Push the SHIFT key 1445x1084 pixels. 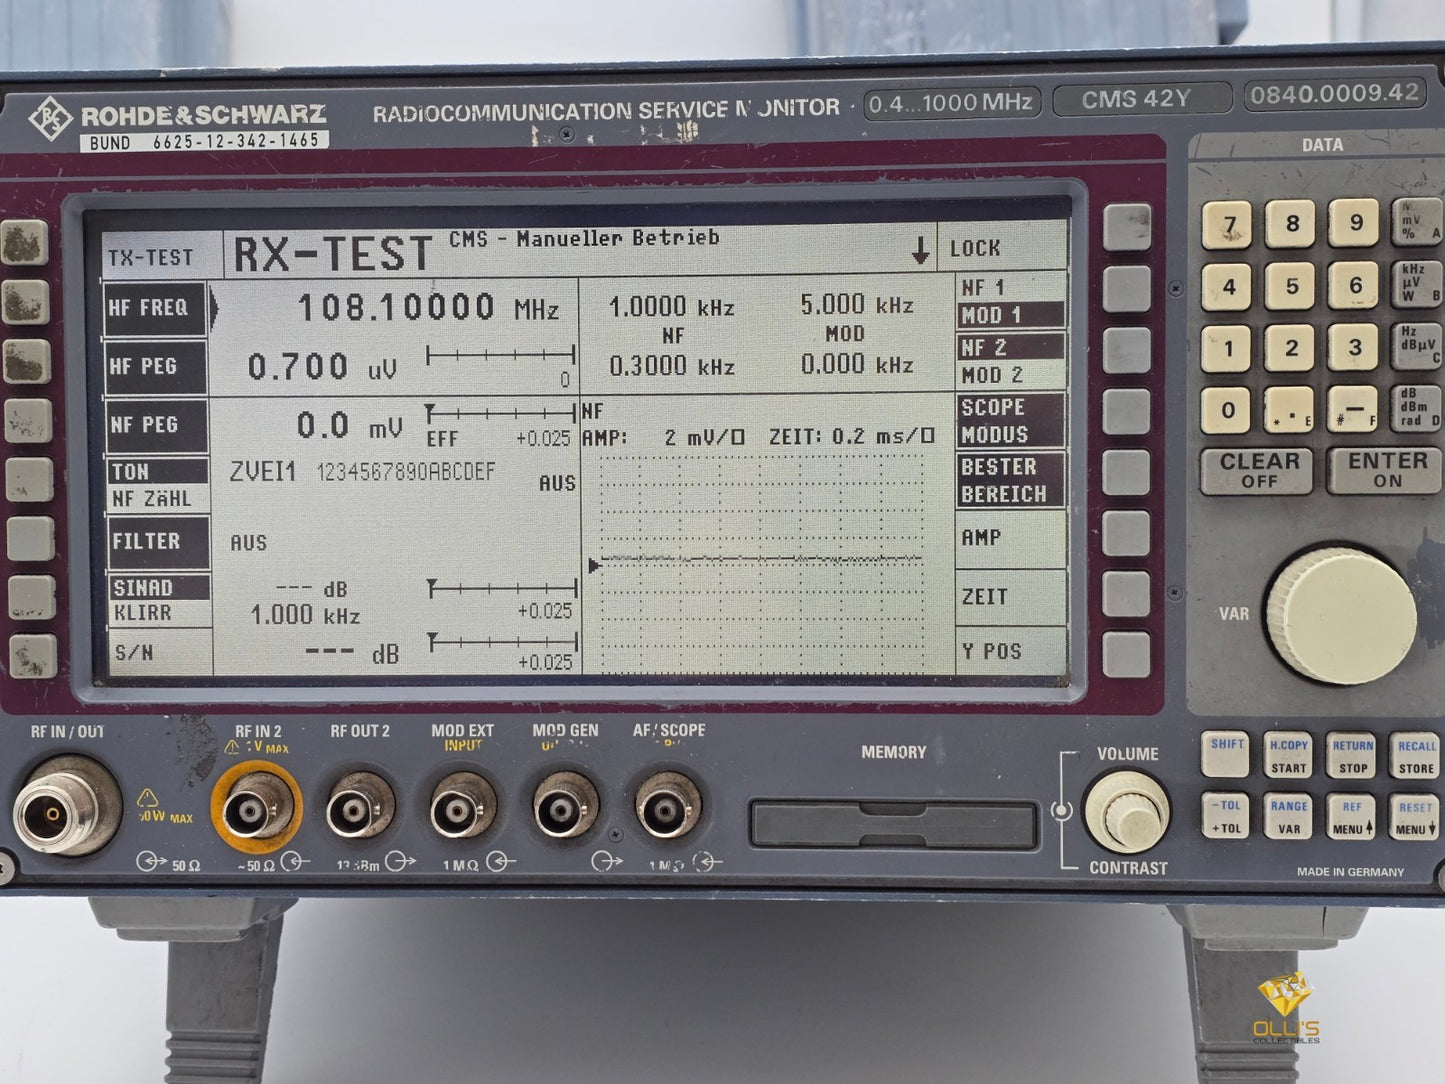[x=1227, y=756]
